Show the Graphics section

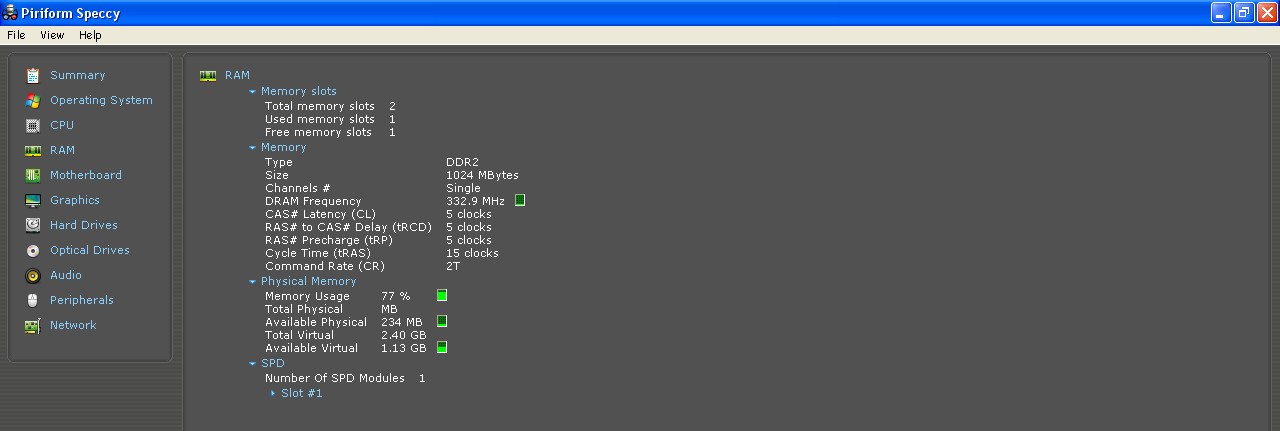[75, 200]
